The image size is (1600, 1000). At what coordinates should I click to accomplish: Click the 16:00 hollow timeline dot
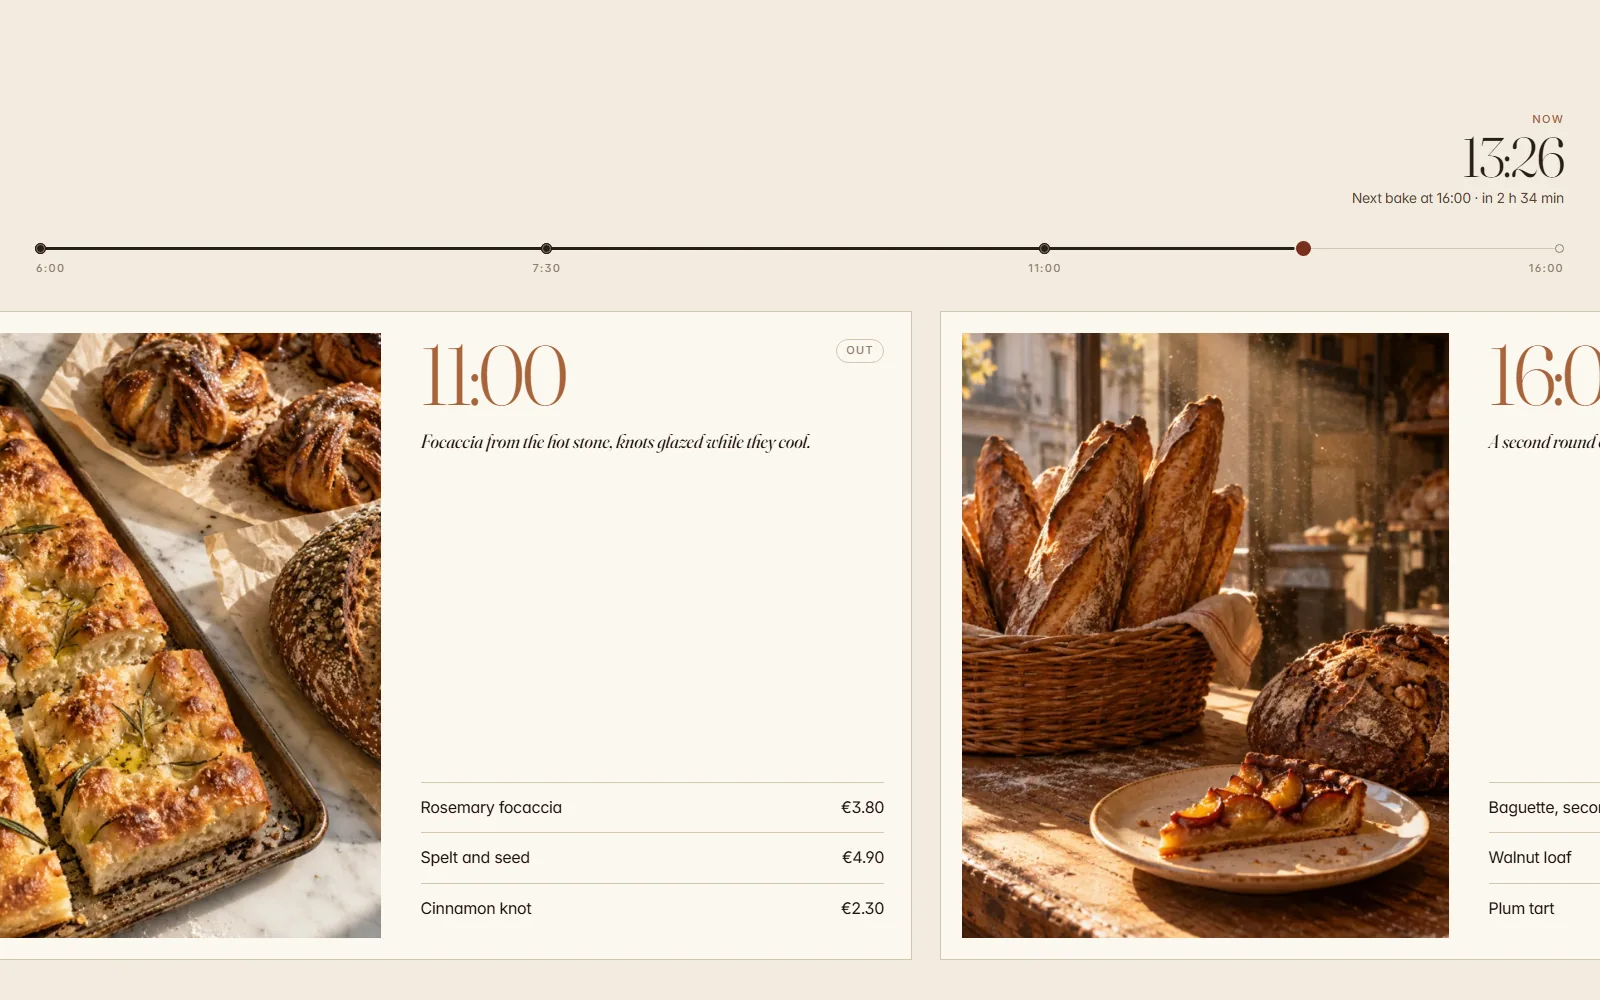click(x=1559, y=248)
